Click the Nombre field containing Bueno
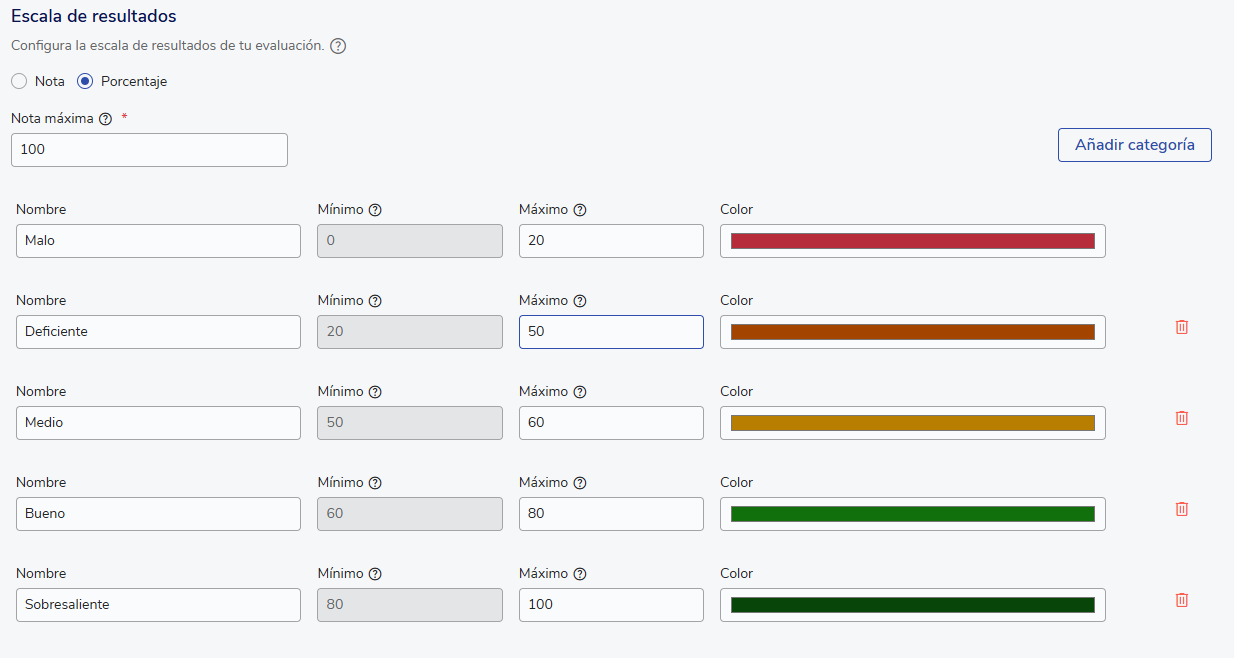1234x658 pixels. 158,514
